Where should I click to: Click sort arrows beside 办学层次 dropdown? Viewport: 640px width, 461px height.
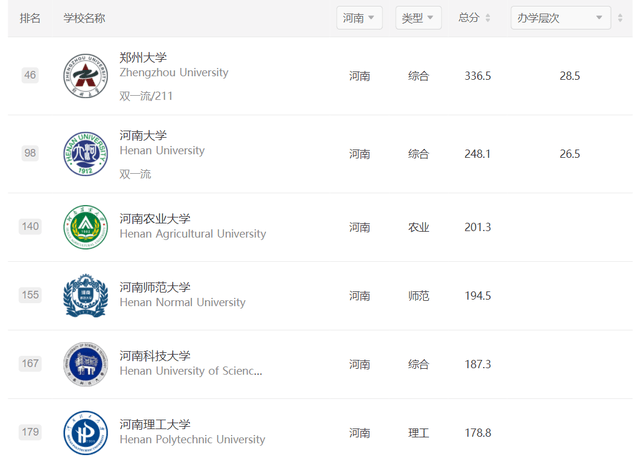[620, 18]
